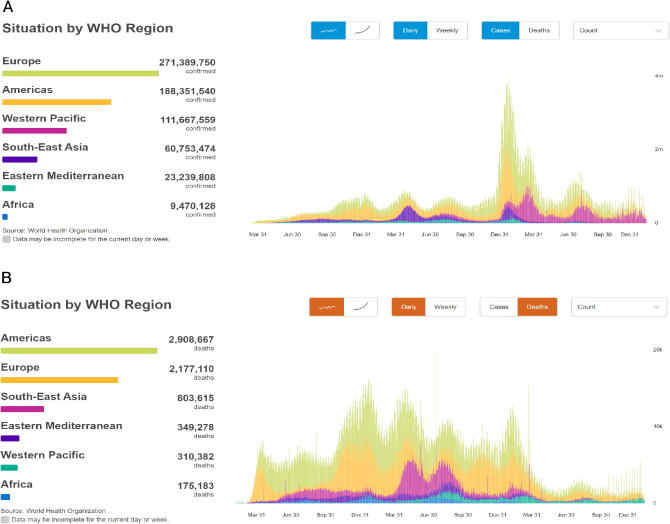The width and height of the screenshot is (670, 524).
Task: Click Situation by WHO Region heading panel B
Action: (x=86, y=305)
